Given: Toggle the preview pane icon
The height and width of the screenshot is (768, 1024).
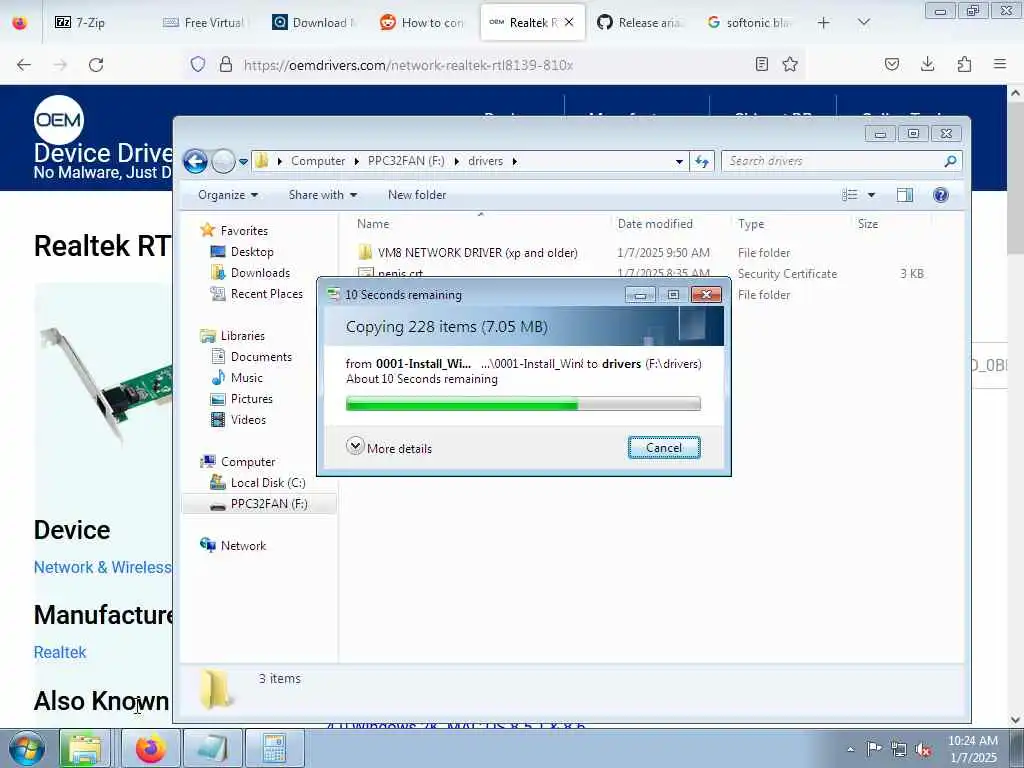Looking at the screenshot, I should click(904, 195).
